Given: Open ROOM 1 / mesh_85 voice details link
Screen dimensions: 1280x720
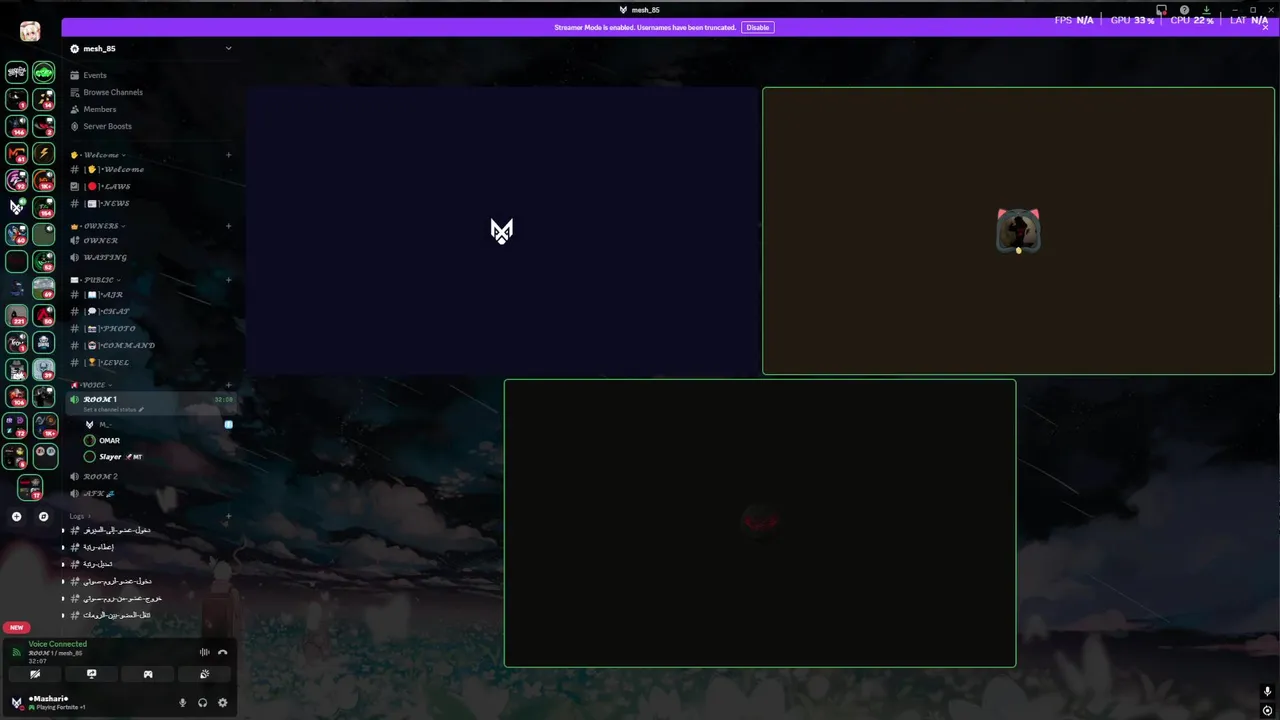Looking at the screenshot, I should 55,653.
